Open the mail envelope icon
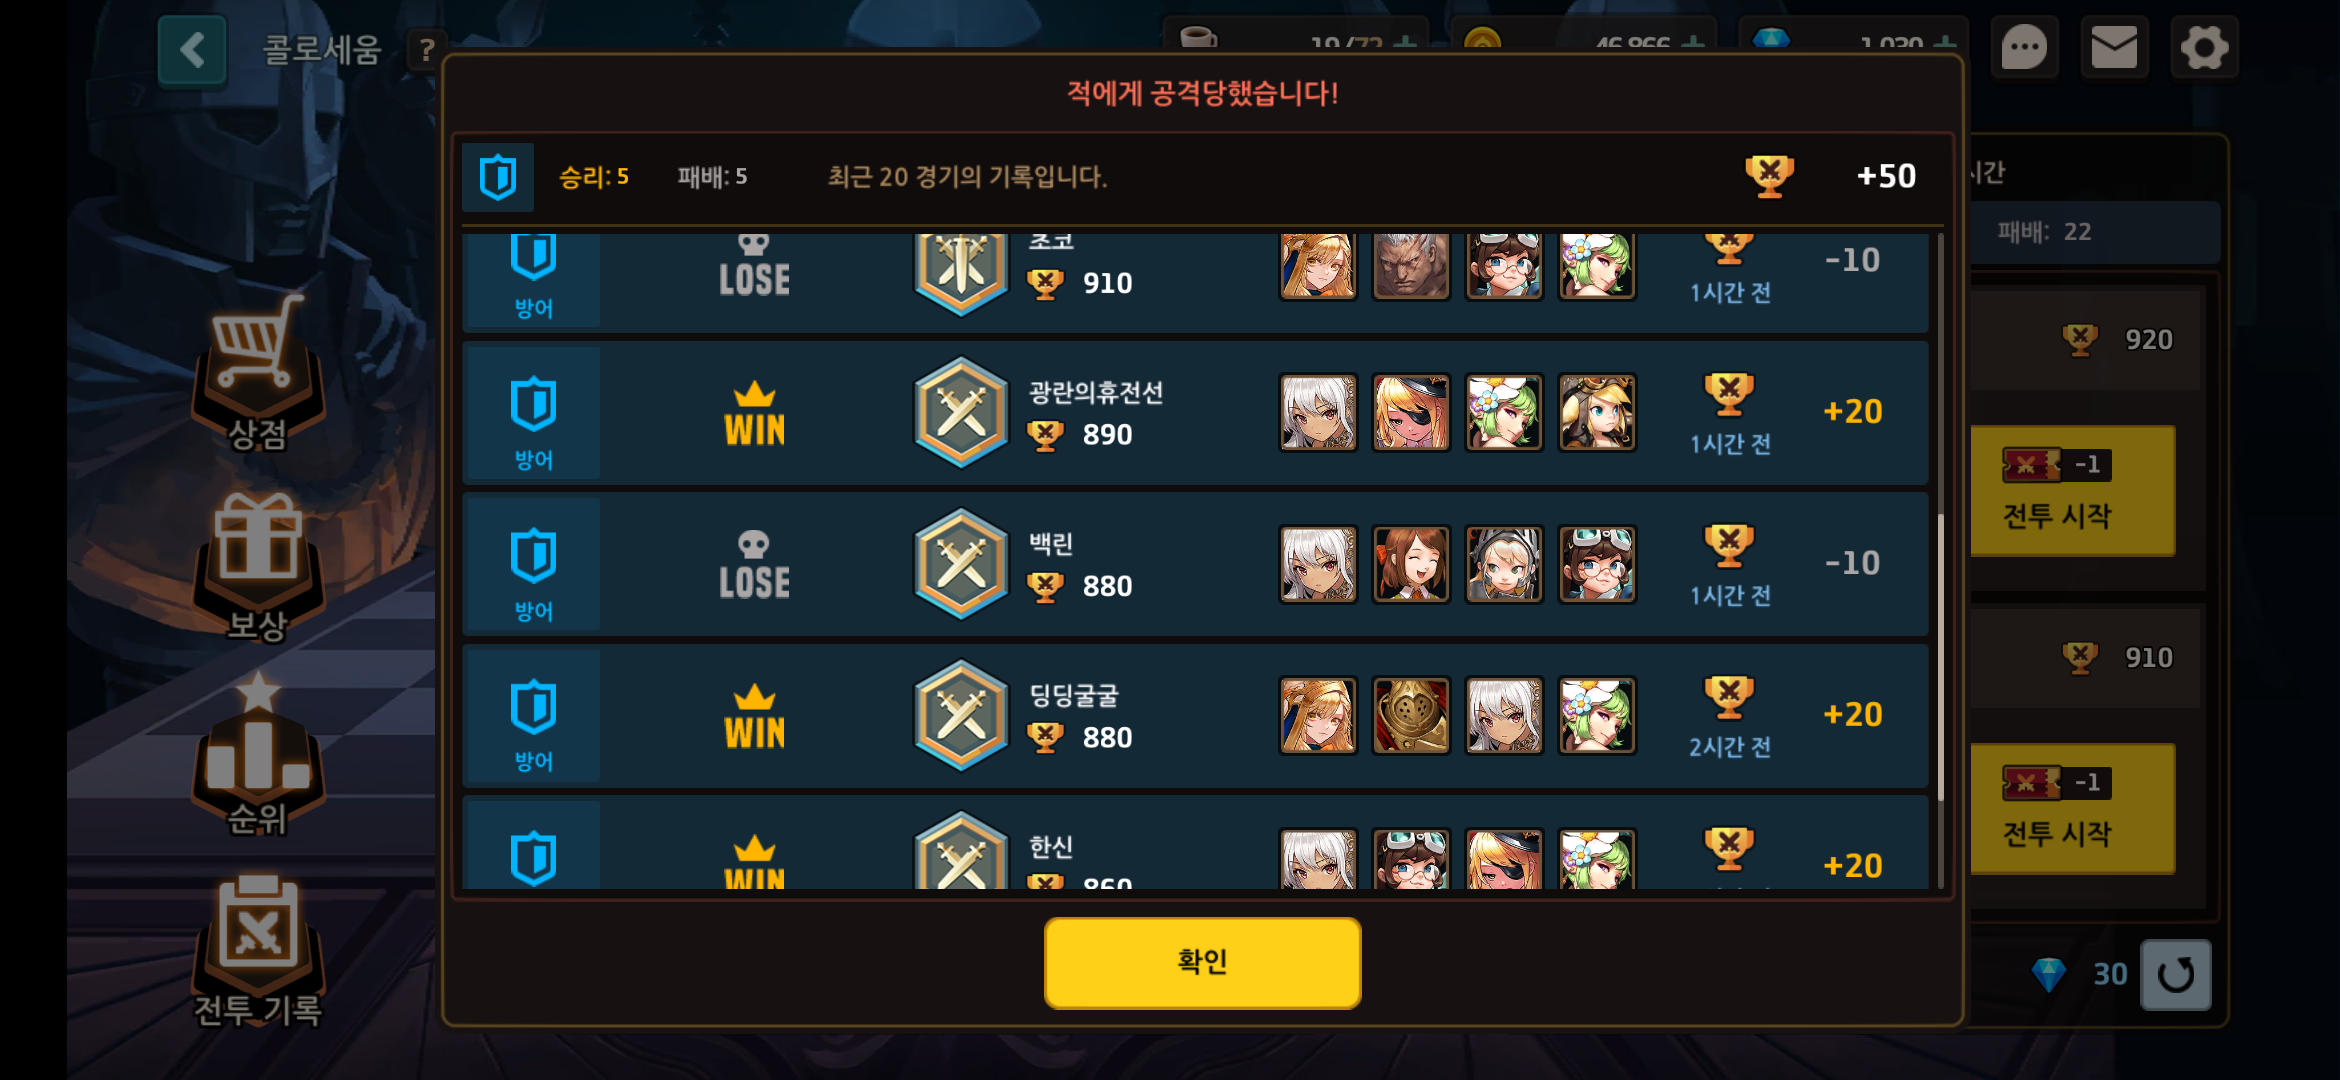The width and height of the screenshot is (2340, 1080). coord(2114,47)
